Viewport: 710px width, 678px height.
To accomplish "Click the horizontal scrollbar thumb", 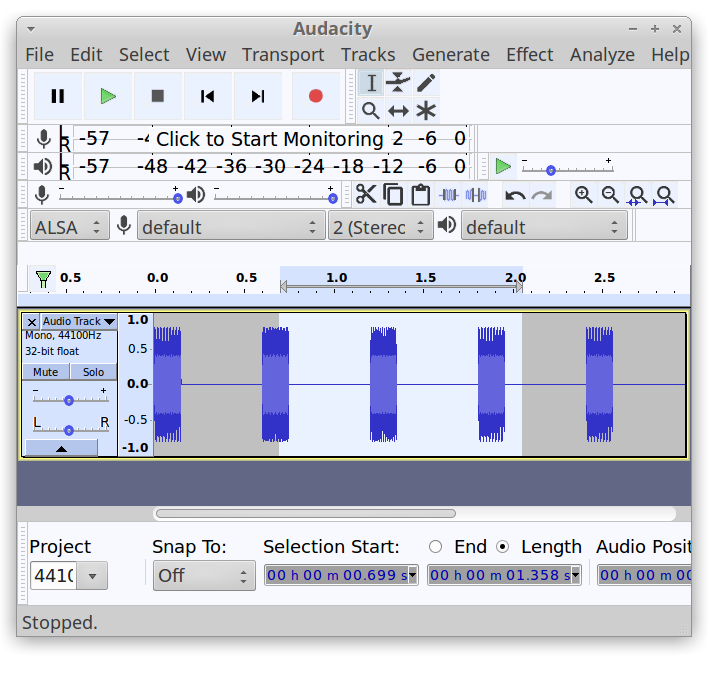I will 306,513.
